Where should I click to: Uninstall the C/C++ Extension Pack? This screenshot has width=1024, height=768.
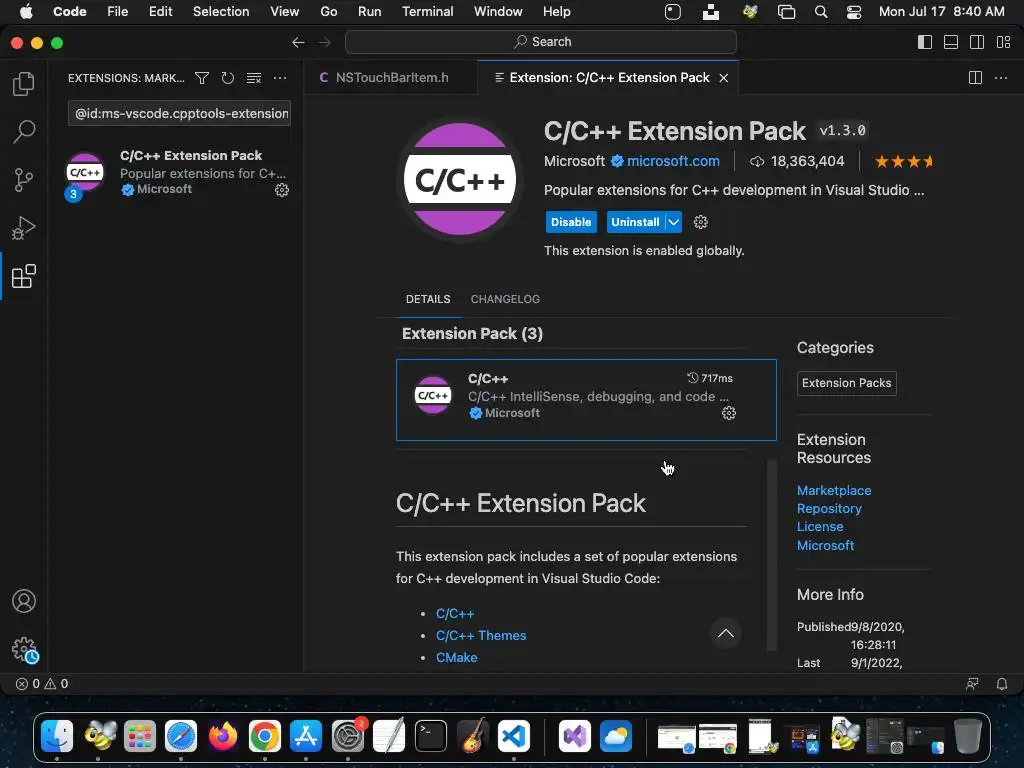(x=635, y=222)
